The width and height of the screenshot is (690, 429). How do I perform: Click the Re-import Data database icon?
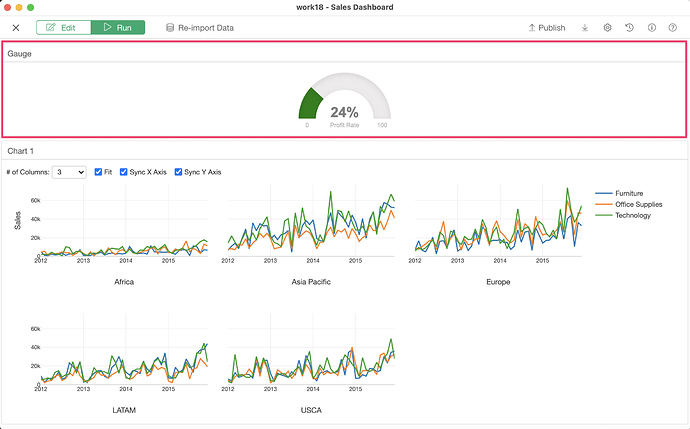pyautogui.click(x=170, y=28)
